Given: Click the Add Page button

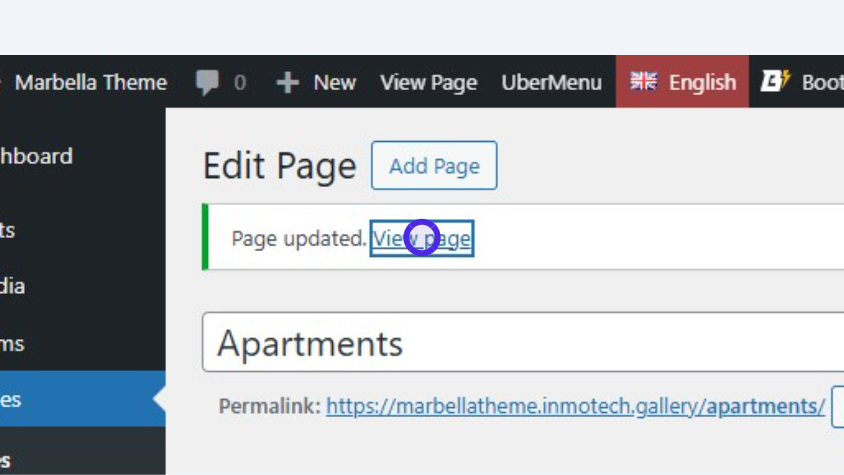Looking at the screenshot, I should 434,166.
